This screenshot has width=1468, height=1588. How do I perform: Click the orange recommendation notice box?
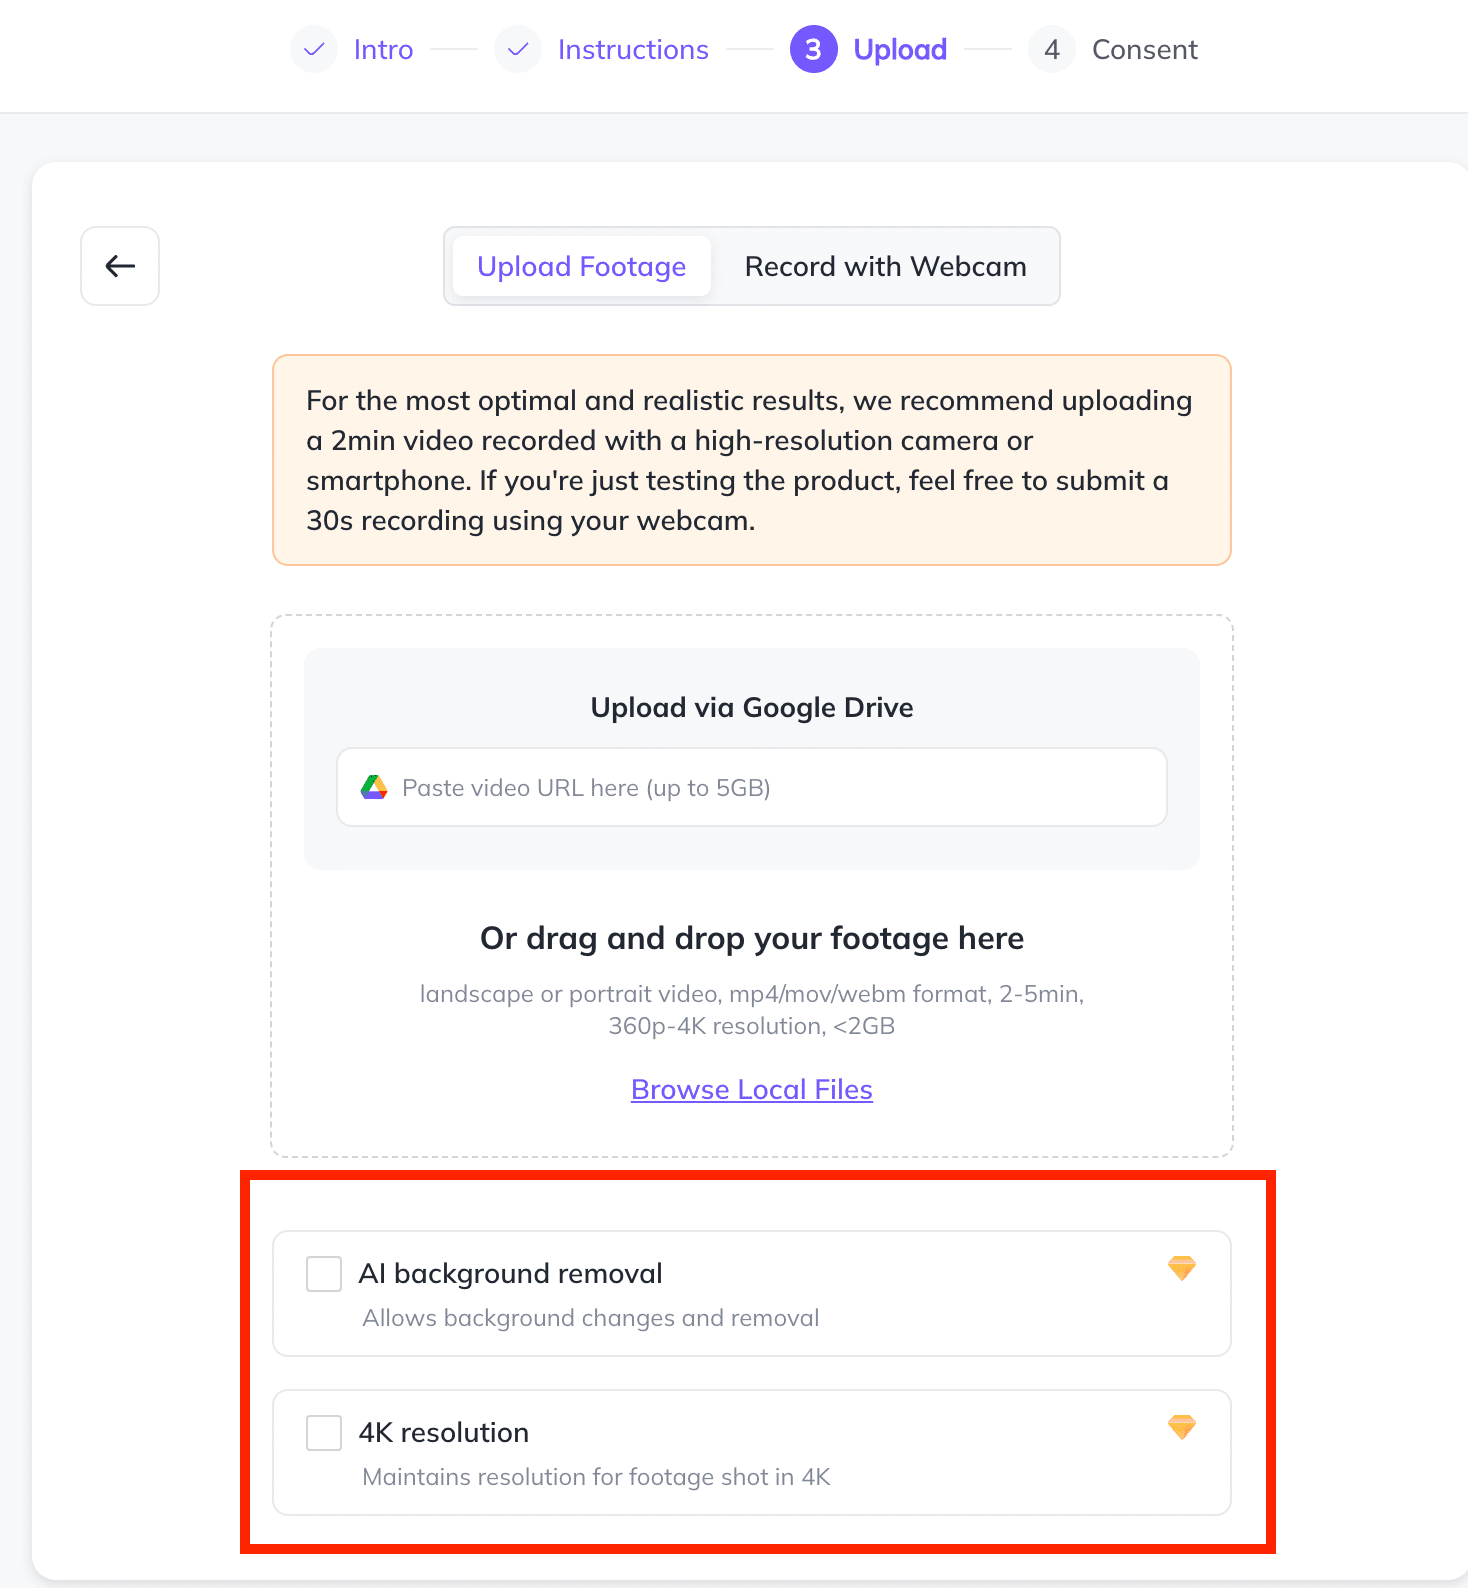(x=752, y=460)
